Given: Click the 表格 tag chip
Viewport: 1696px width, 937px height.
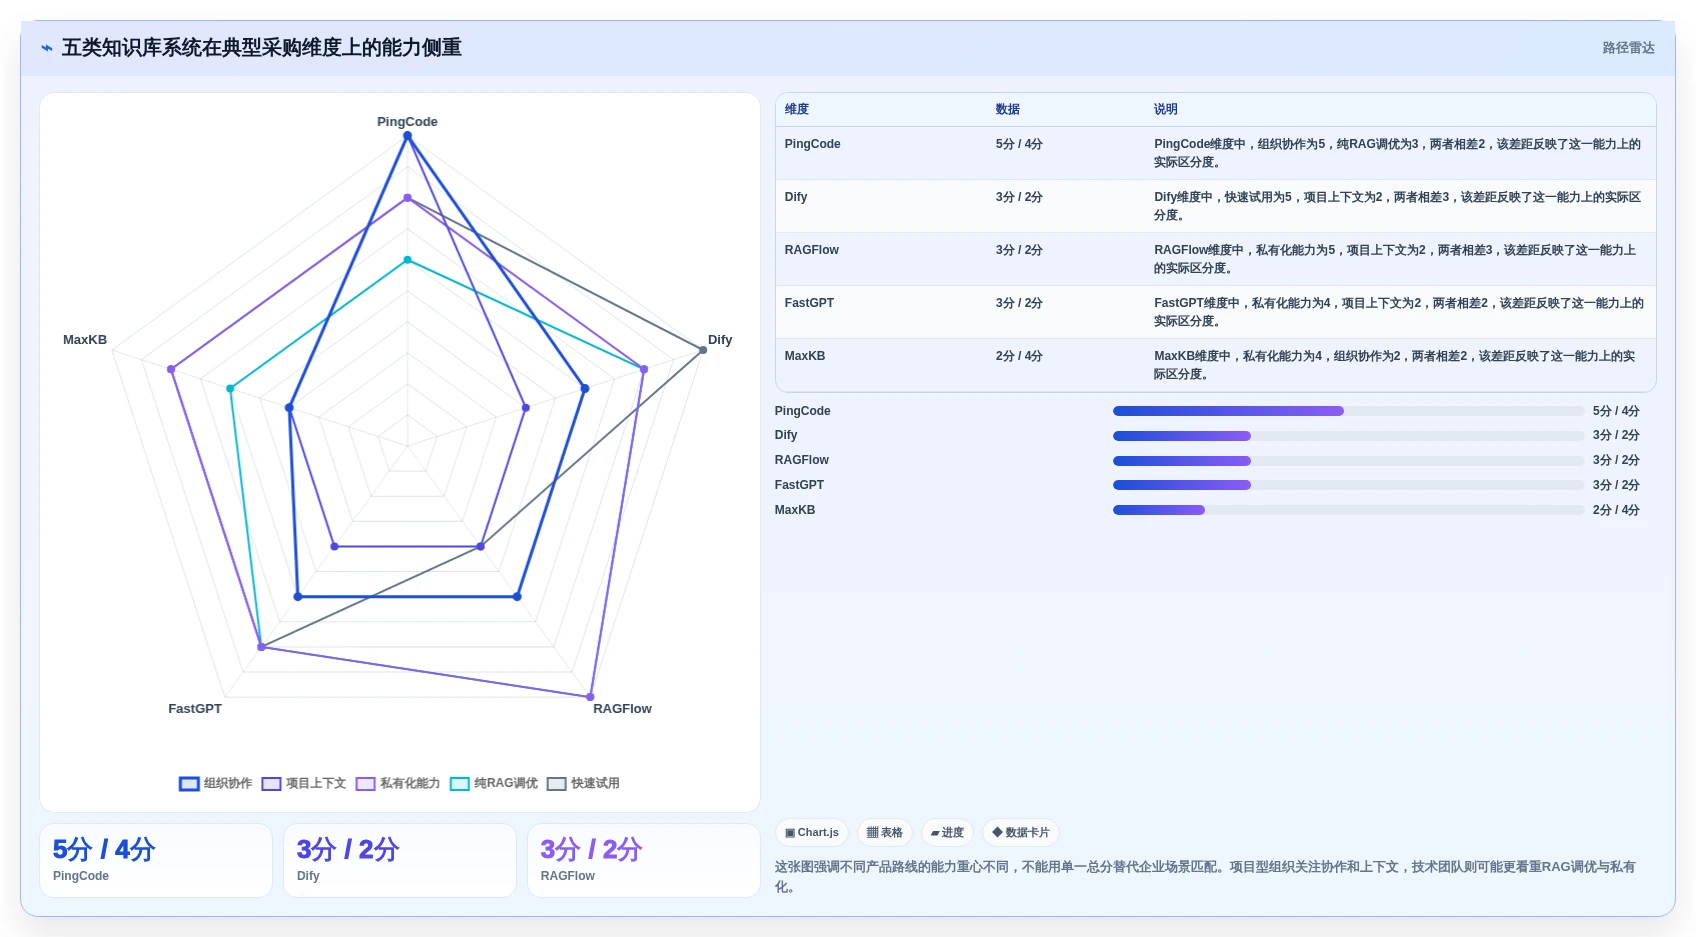Looking at the screenshot, I should click(885, 832).
